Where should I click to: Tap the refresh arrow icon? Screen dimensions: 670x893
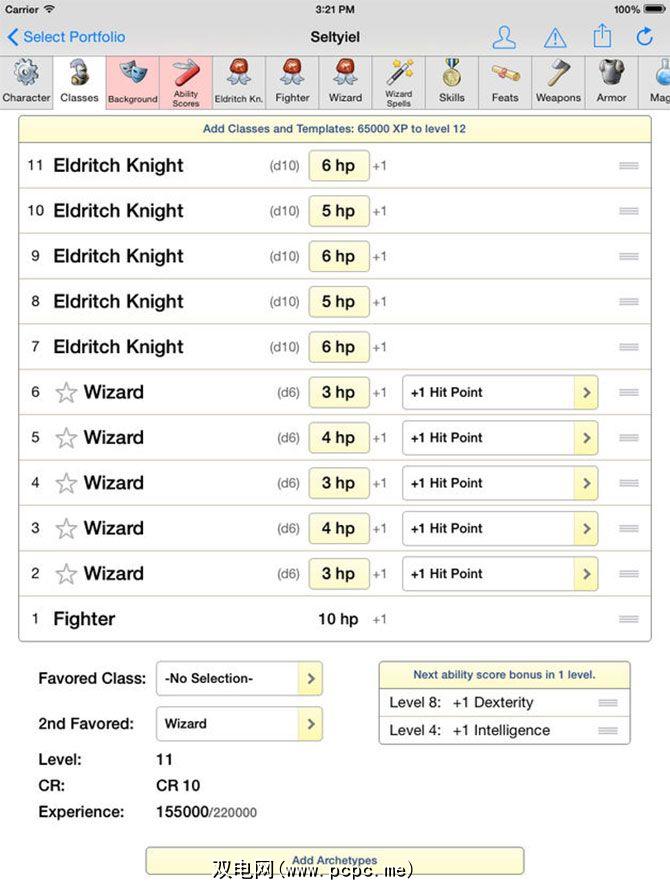(645, 37)
